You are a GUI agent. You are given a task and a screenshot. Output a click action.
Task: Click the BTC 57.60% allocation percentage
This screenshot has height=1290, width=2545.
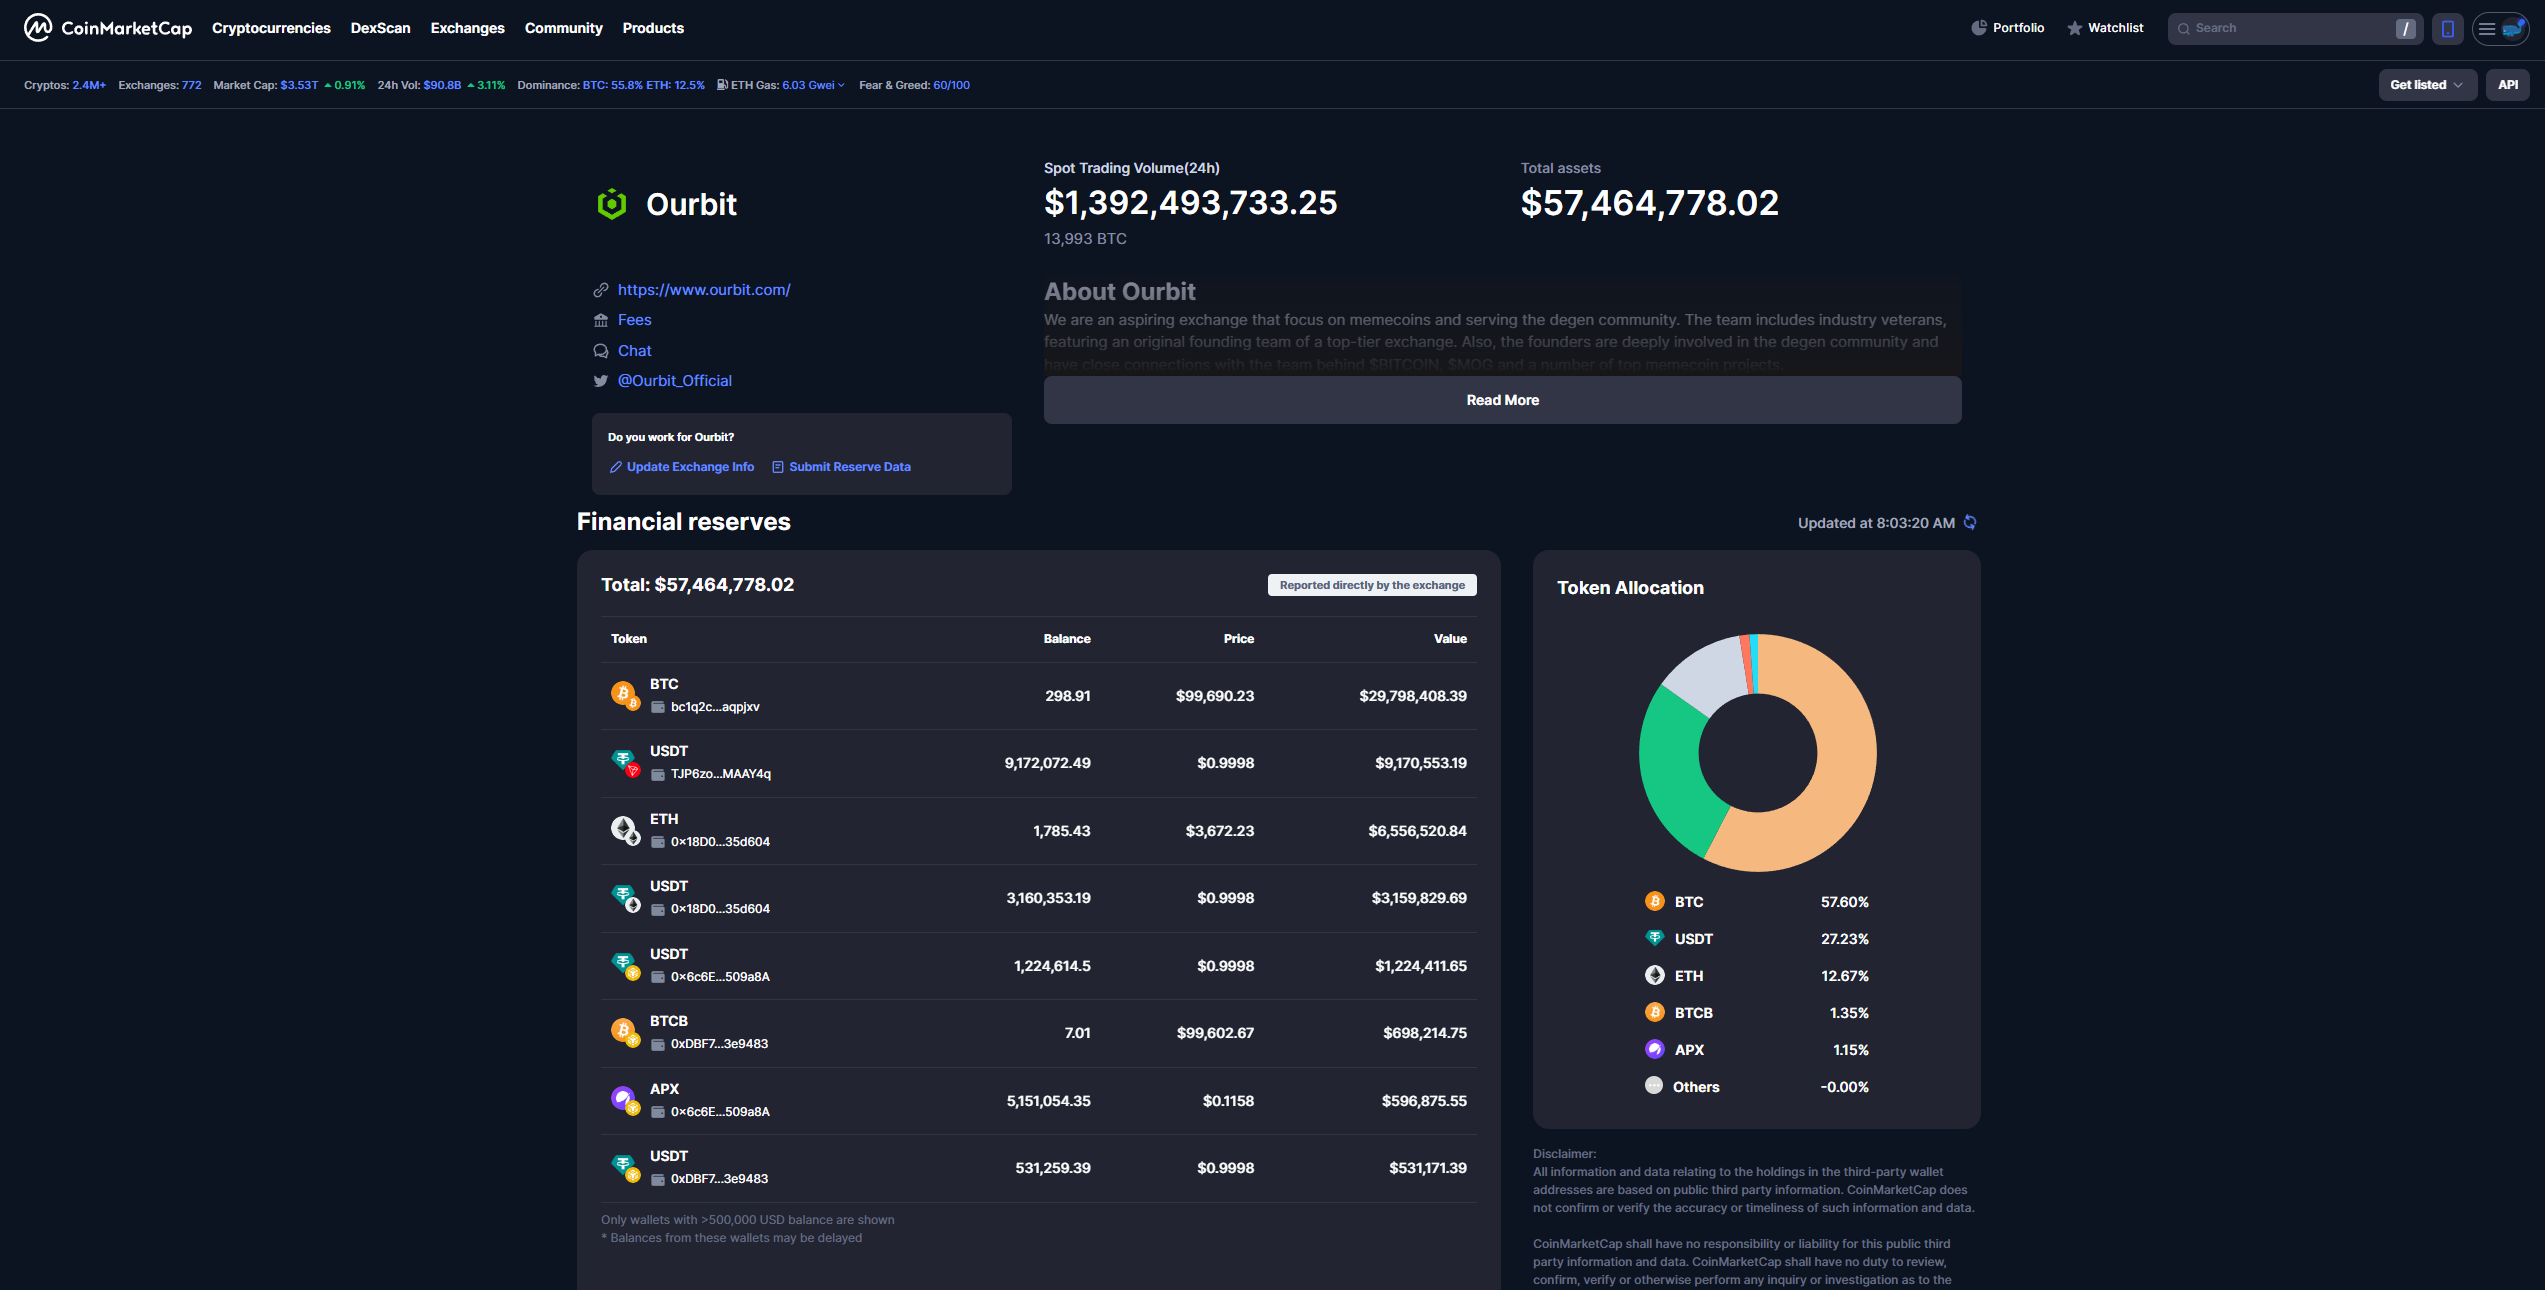[x=1845, y=902]
